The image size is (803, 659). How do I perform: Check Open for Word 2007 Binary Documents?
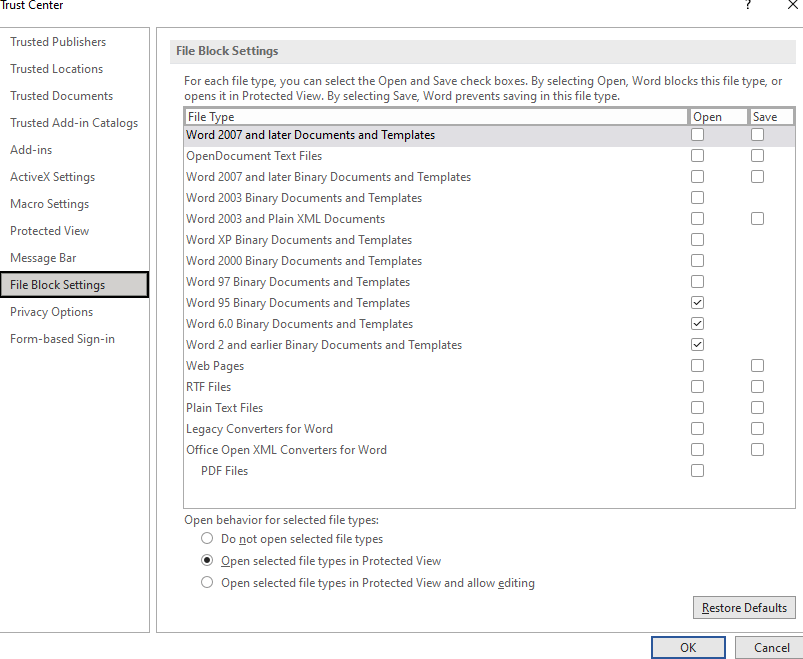click(x=697, y=177)
